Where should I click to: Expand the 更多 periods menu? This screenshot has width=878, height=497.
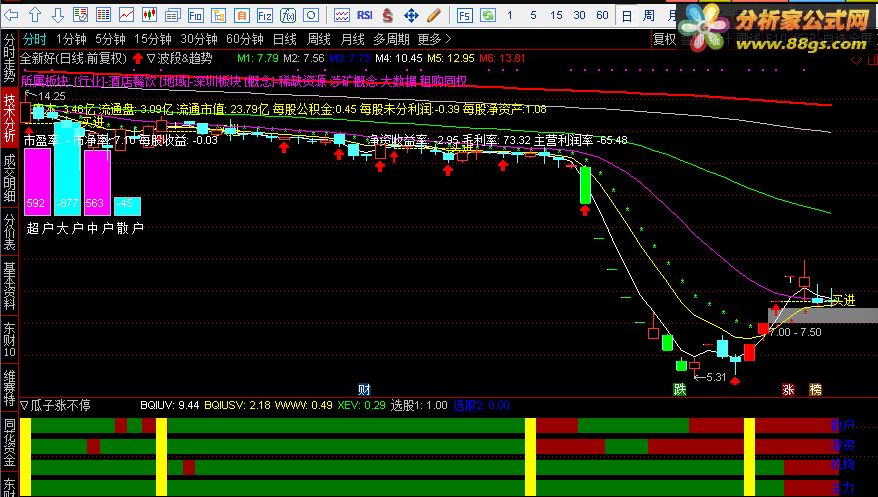(x=434, y=39)
